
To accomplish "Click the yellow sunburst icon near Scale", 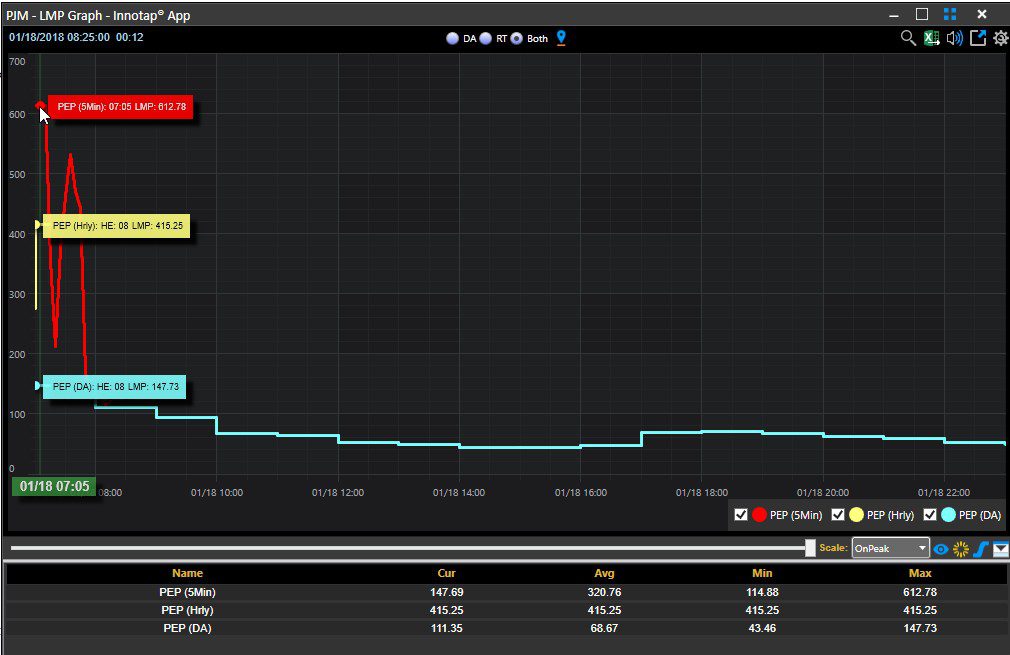I will click(960, 549).
